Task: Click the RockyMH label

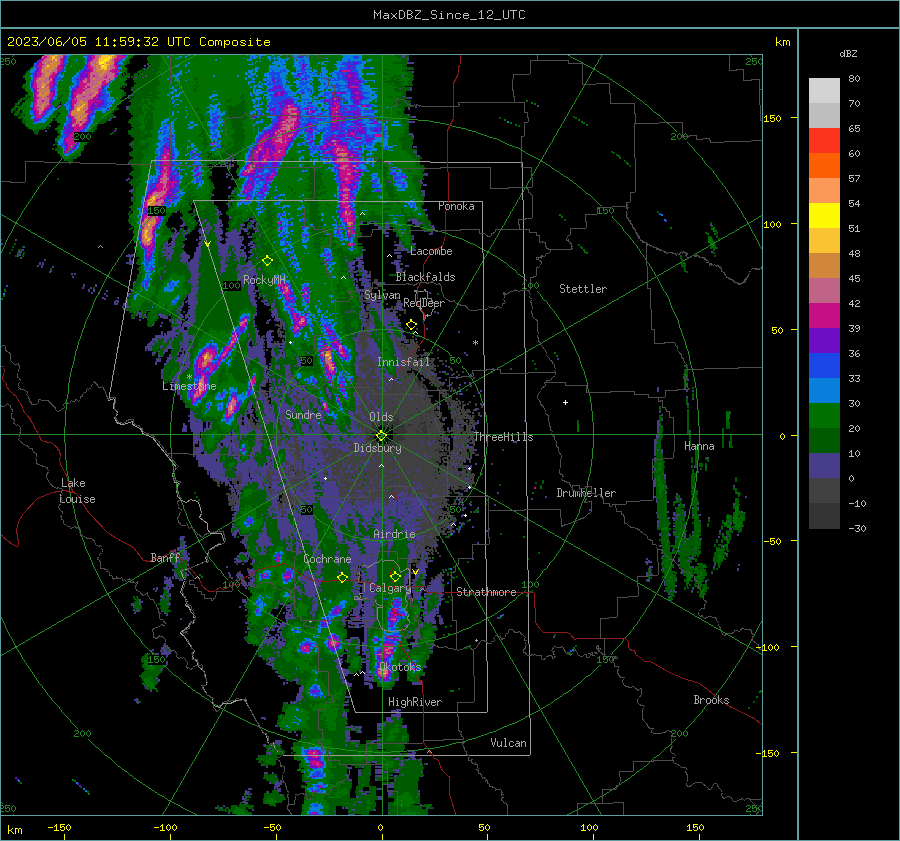Action: [x=265, y=280]
